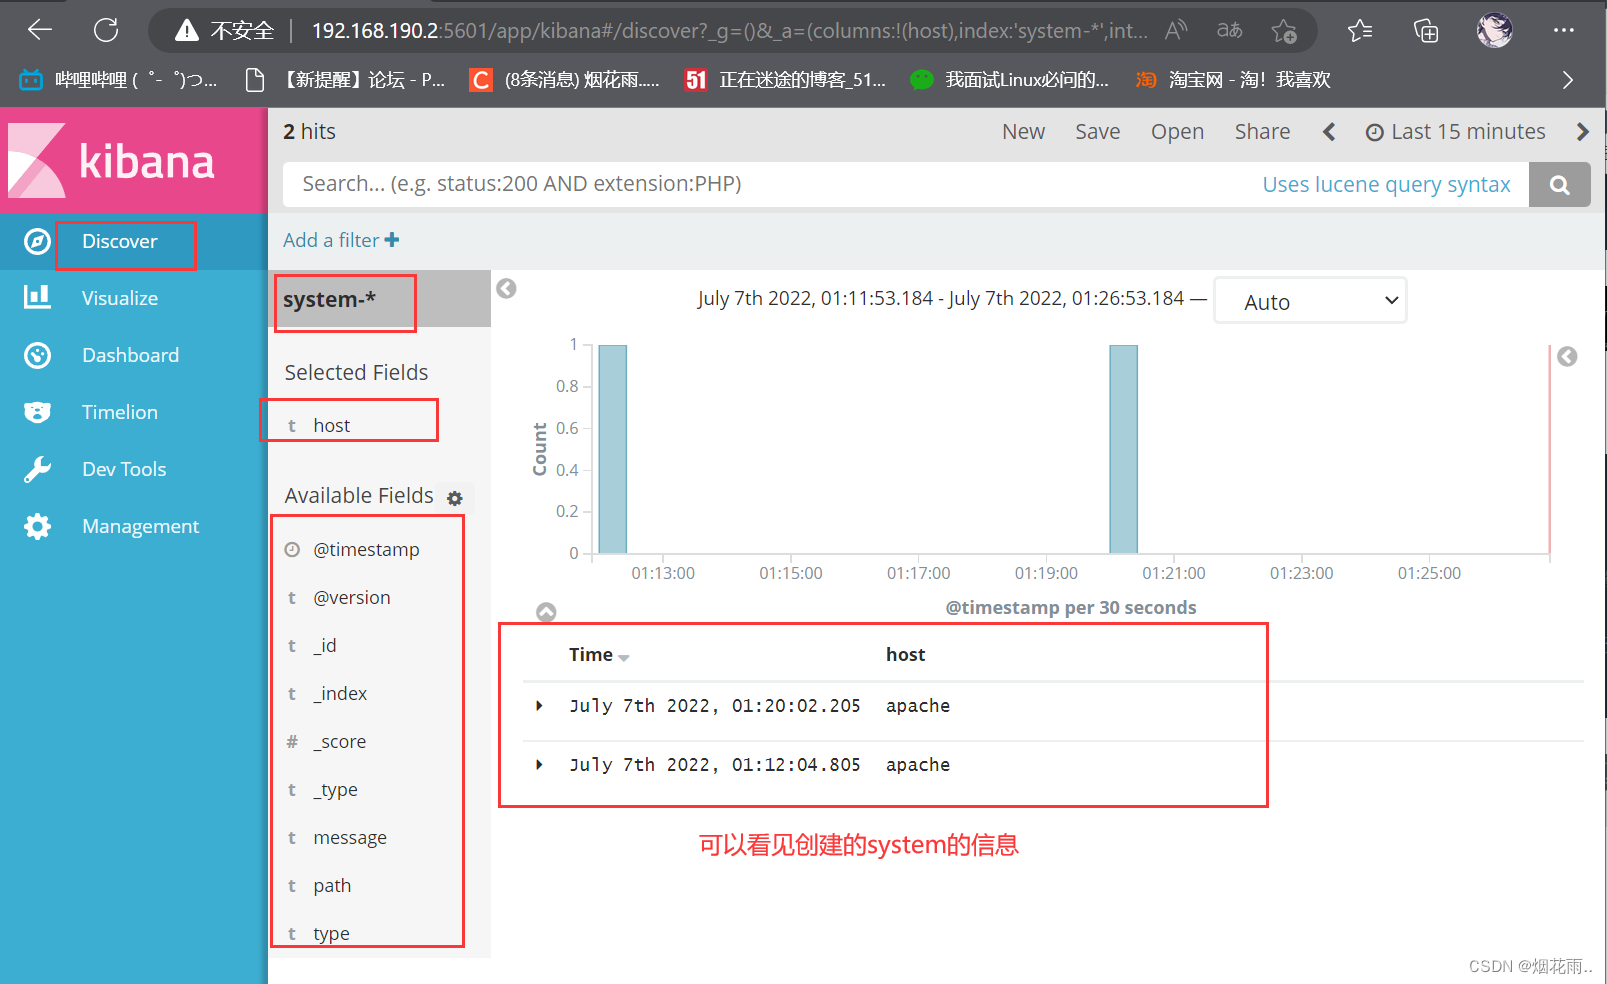The width and height of the screenshot is (1607, 984).
Task: Open the 正在迷途的博客 bookmark
Action: pyautogui.click(x=785, y=80)
